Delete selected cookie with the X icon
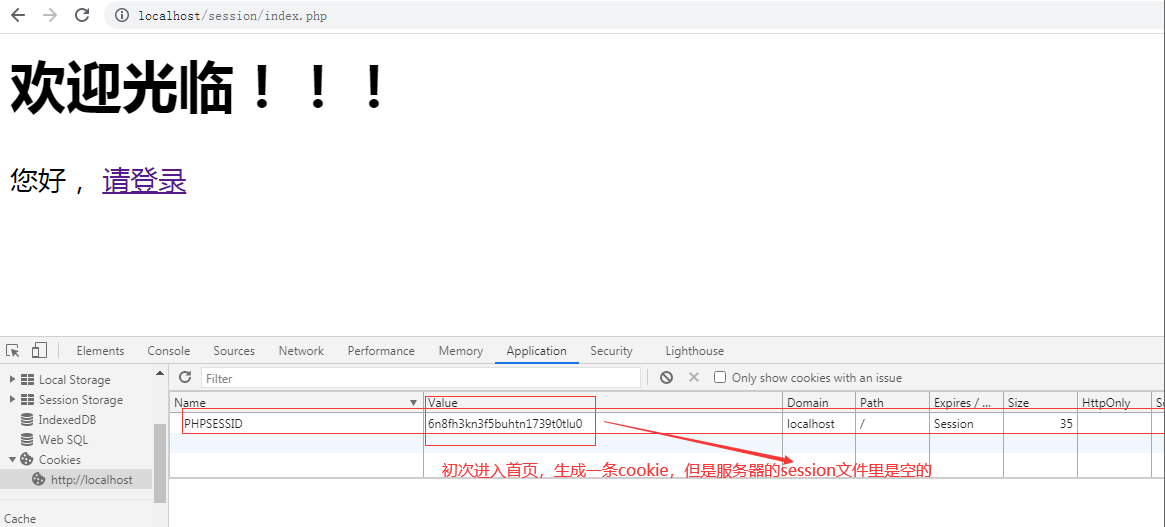Viewport: 1165px width, 527px height. point(694,378)
